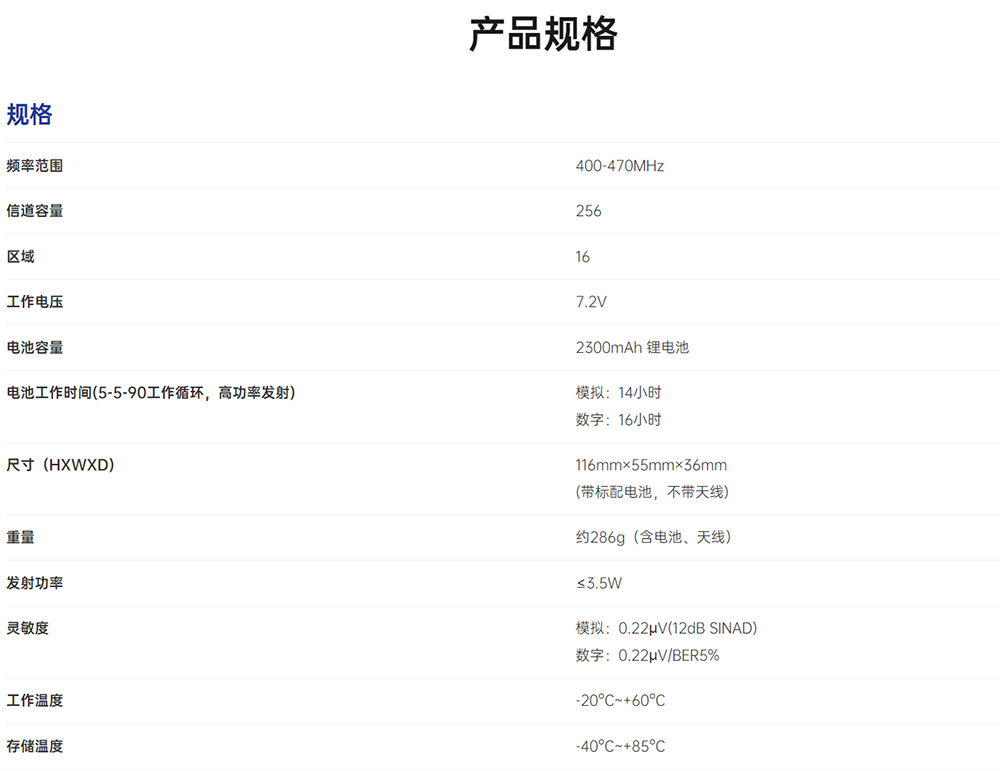The height and width of the screenshot is (771, 1000).
Task: Select the 区域 row label
Action: tap(20, 257)
